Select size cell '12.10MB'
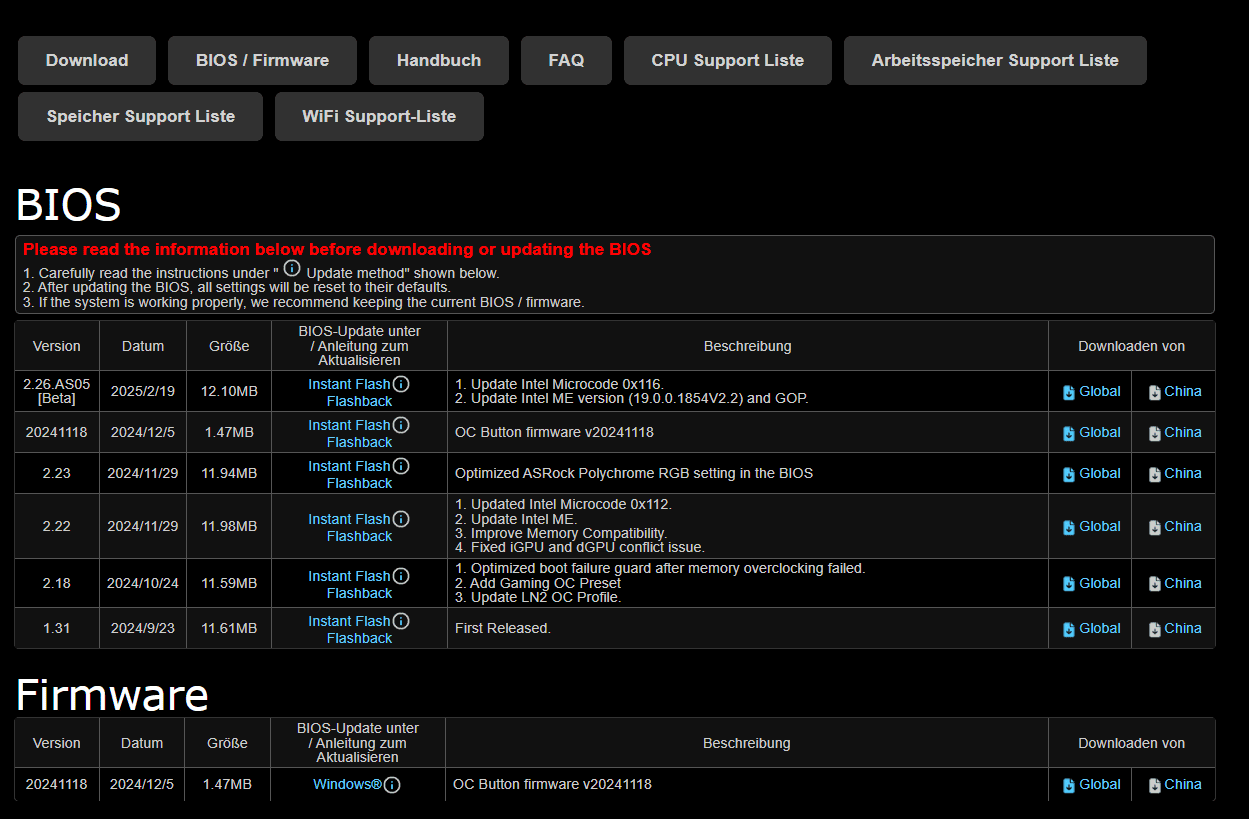This screenshot has height=819, width=1249. pos(229,391)
